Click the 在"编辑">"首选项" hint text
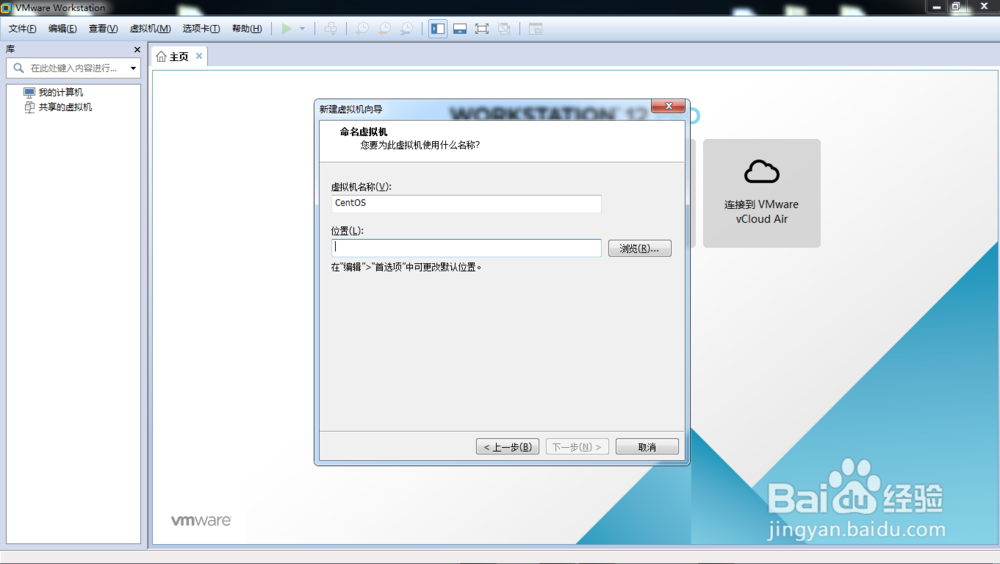The height and width of the screenshot is (564, 1000). [406, 267]
